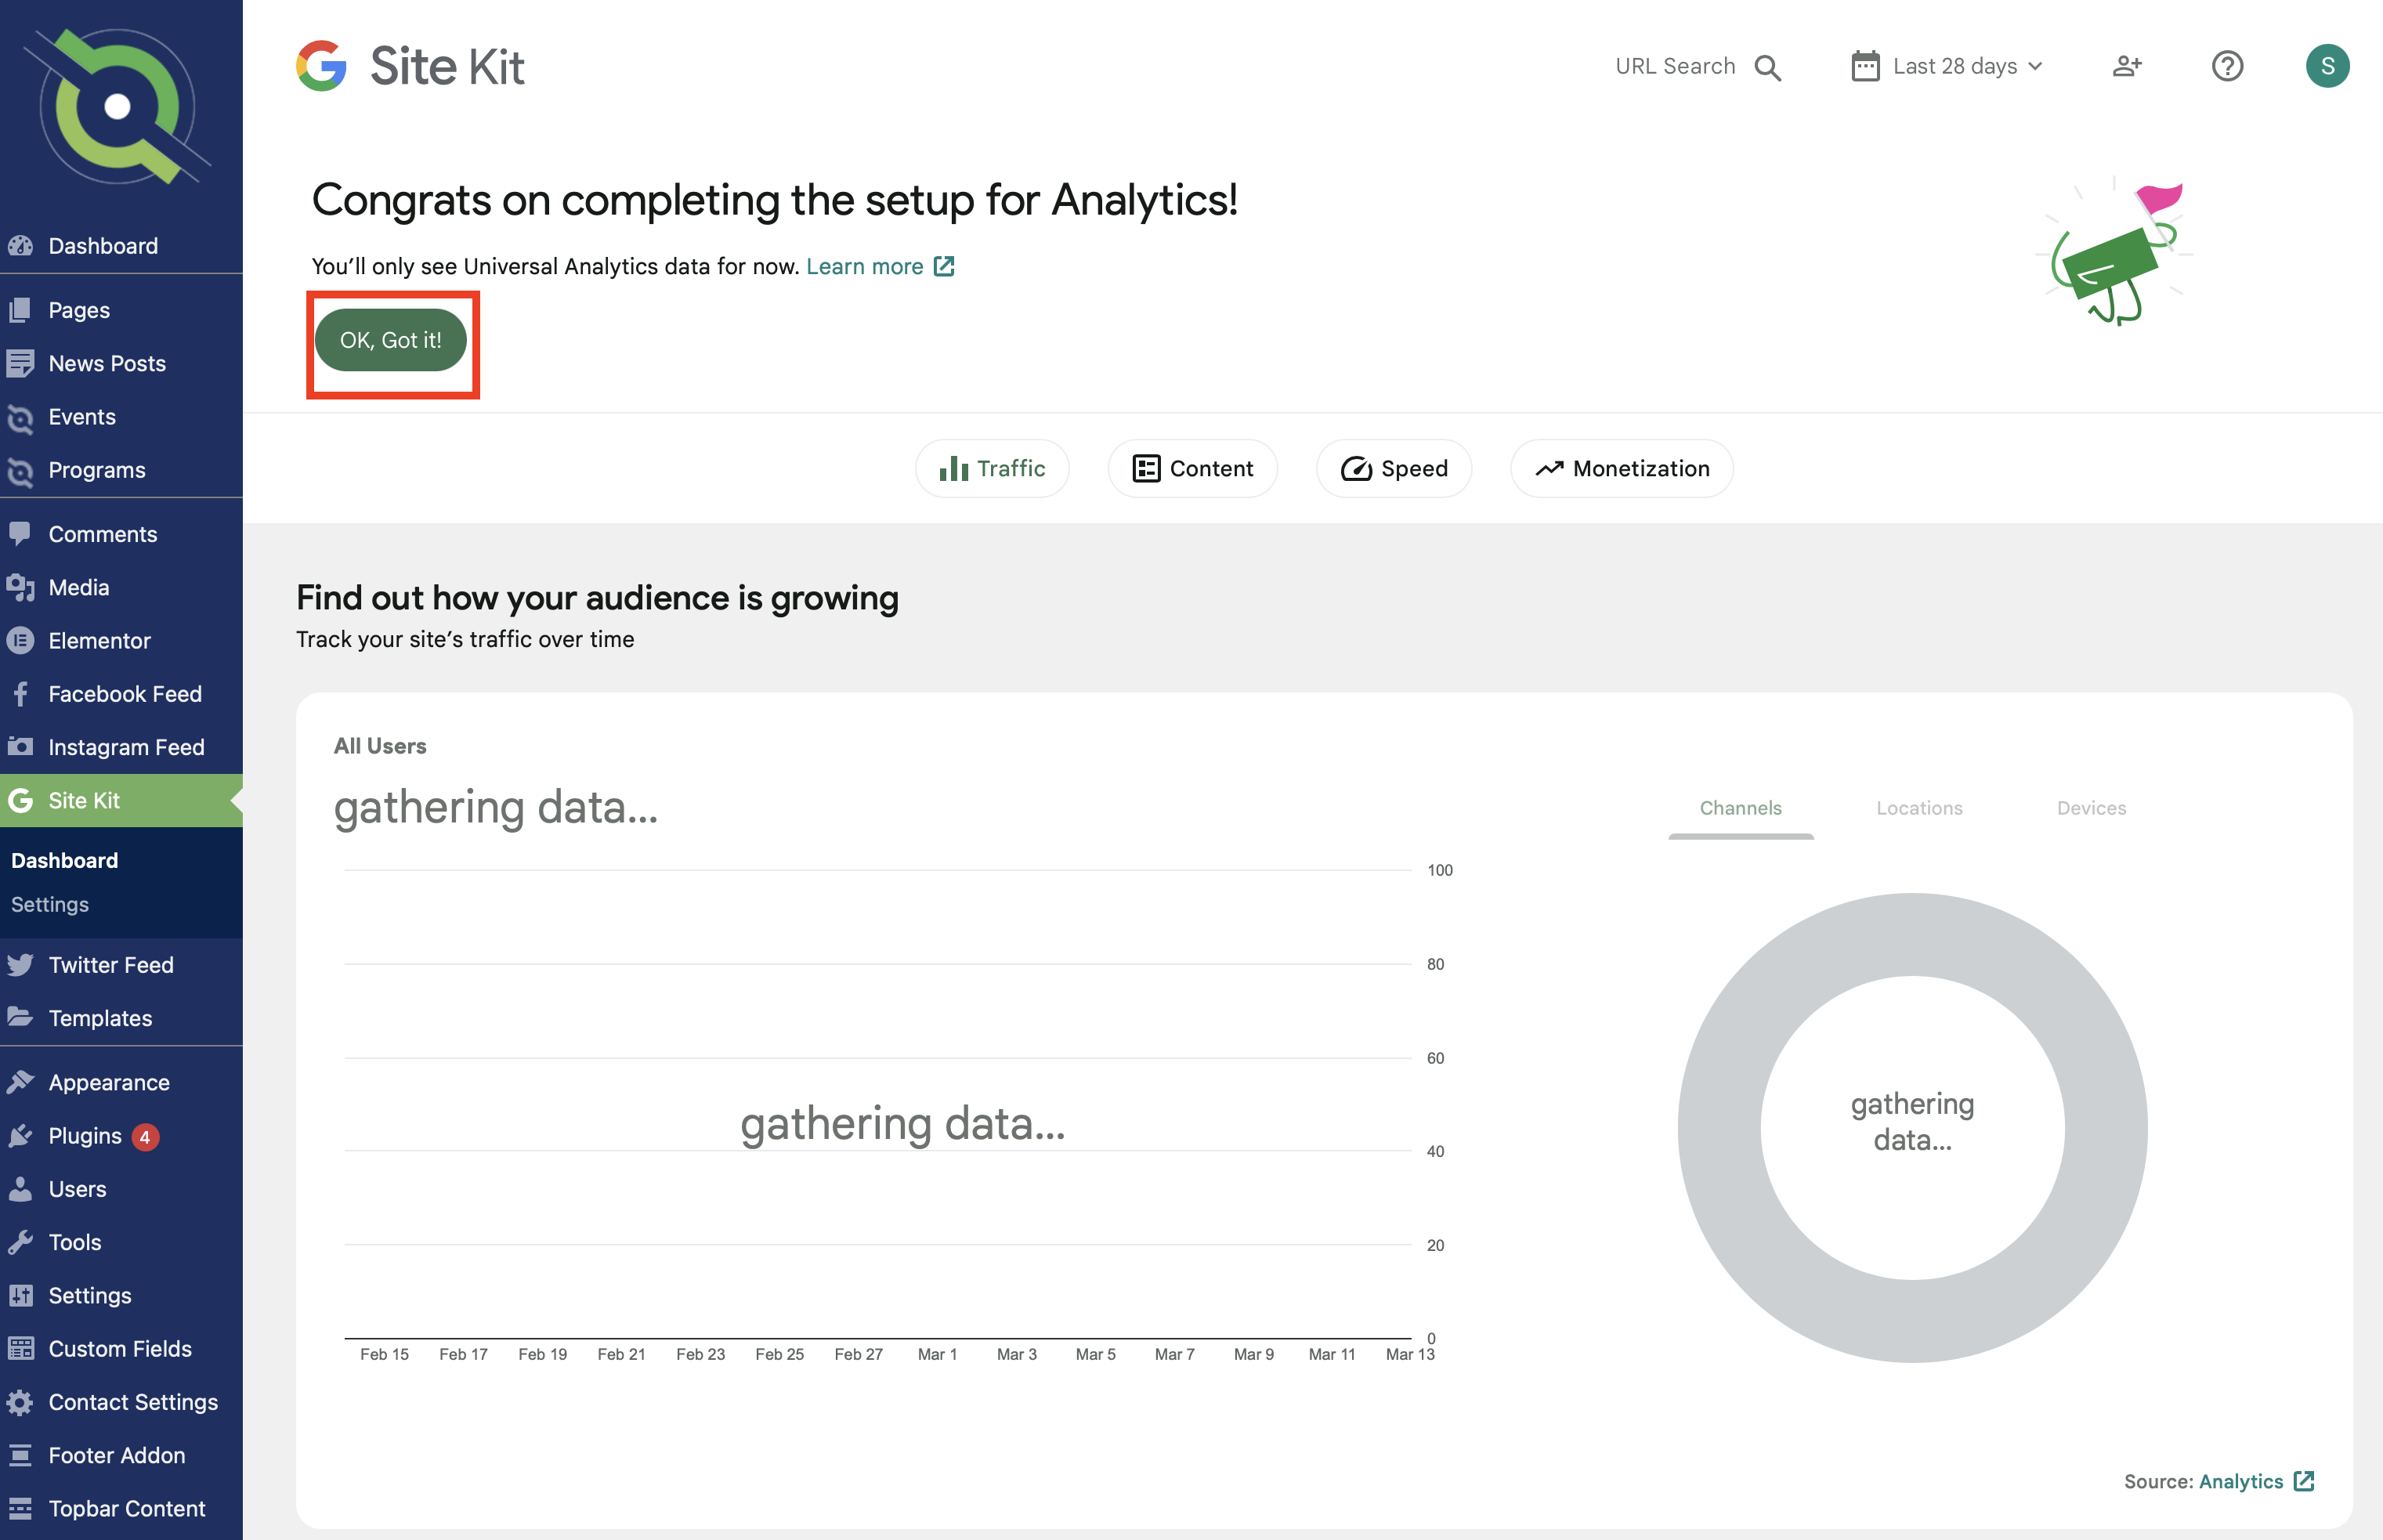Click the site logo in the sidebar
This screenshot has width=2383, height=1540.
[117, 106]
